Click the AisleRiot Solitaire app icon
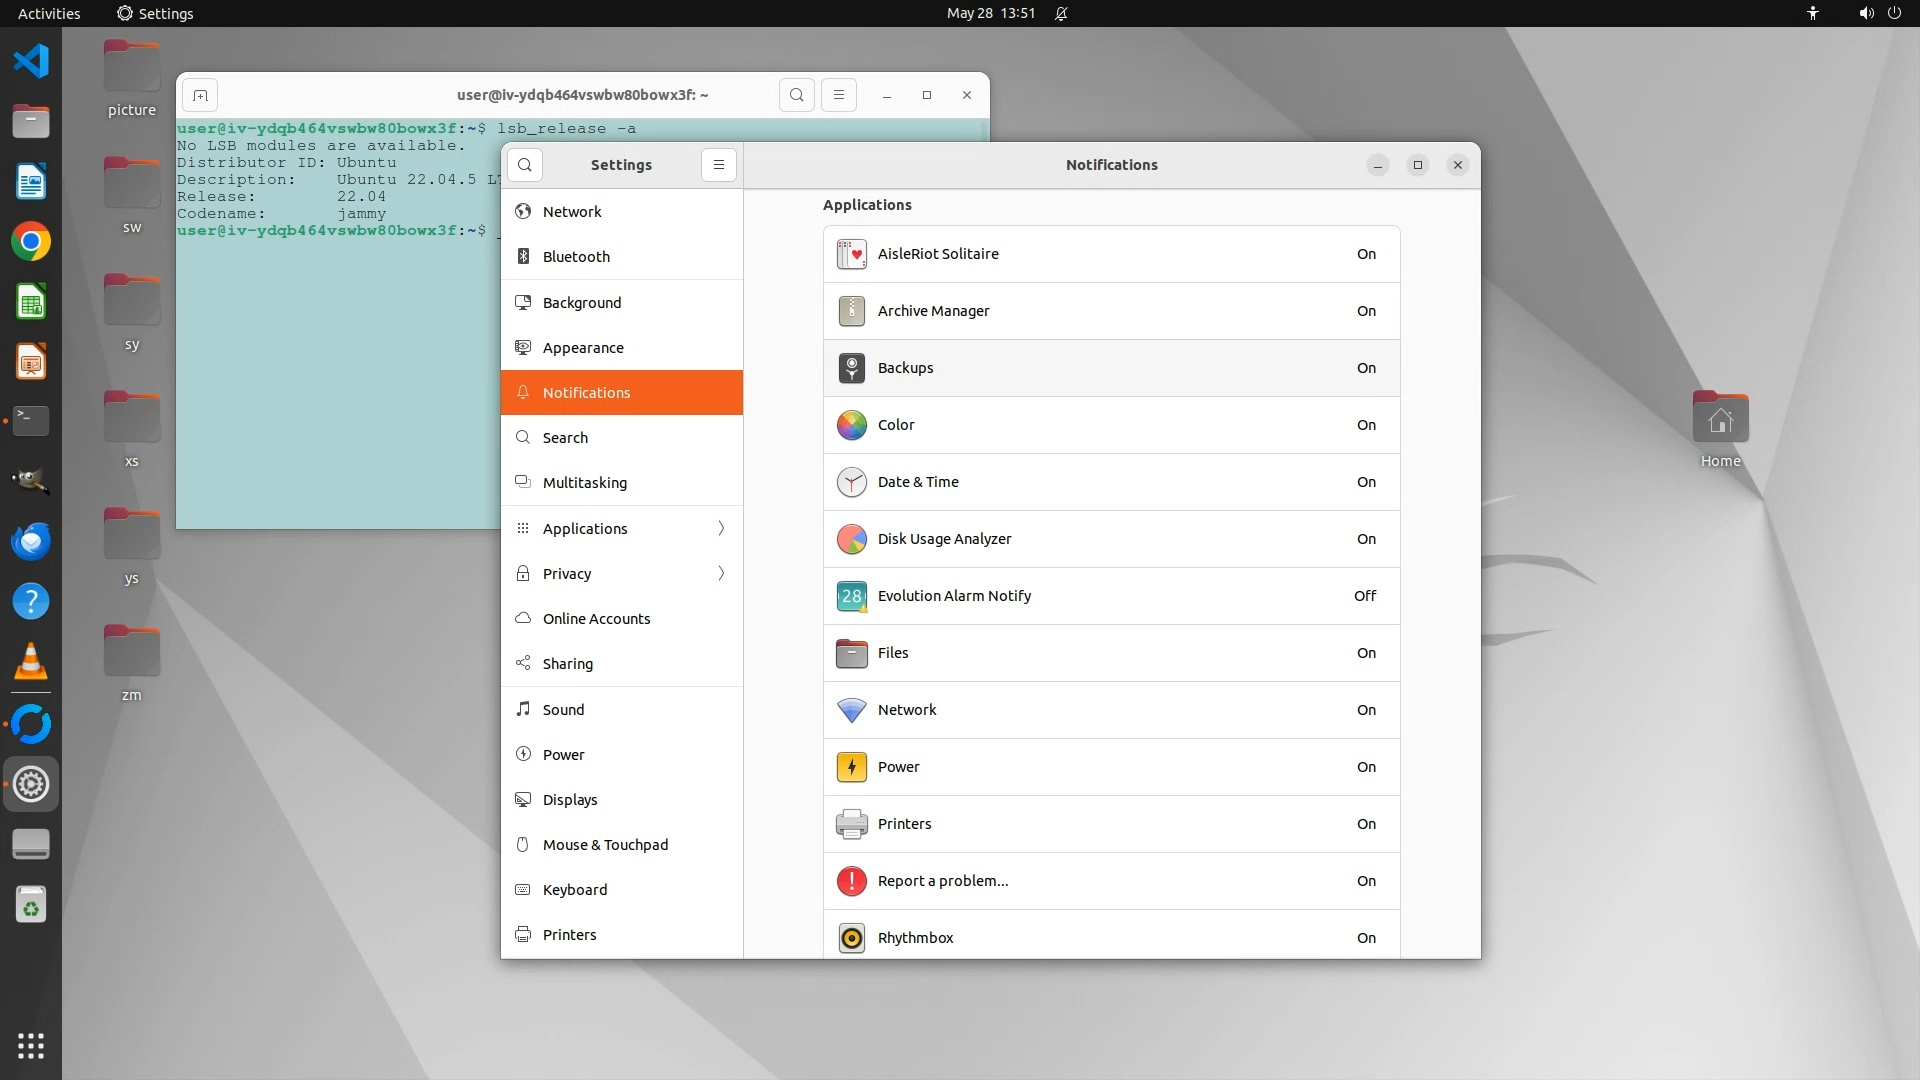 click(x=851, y=254)
